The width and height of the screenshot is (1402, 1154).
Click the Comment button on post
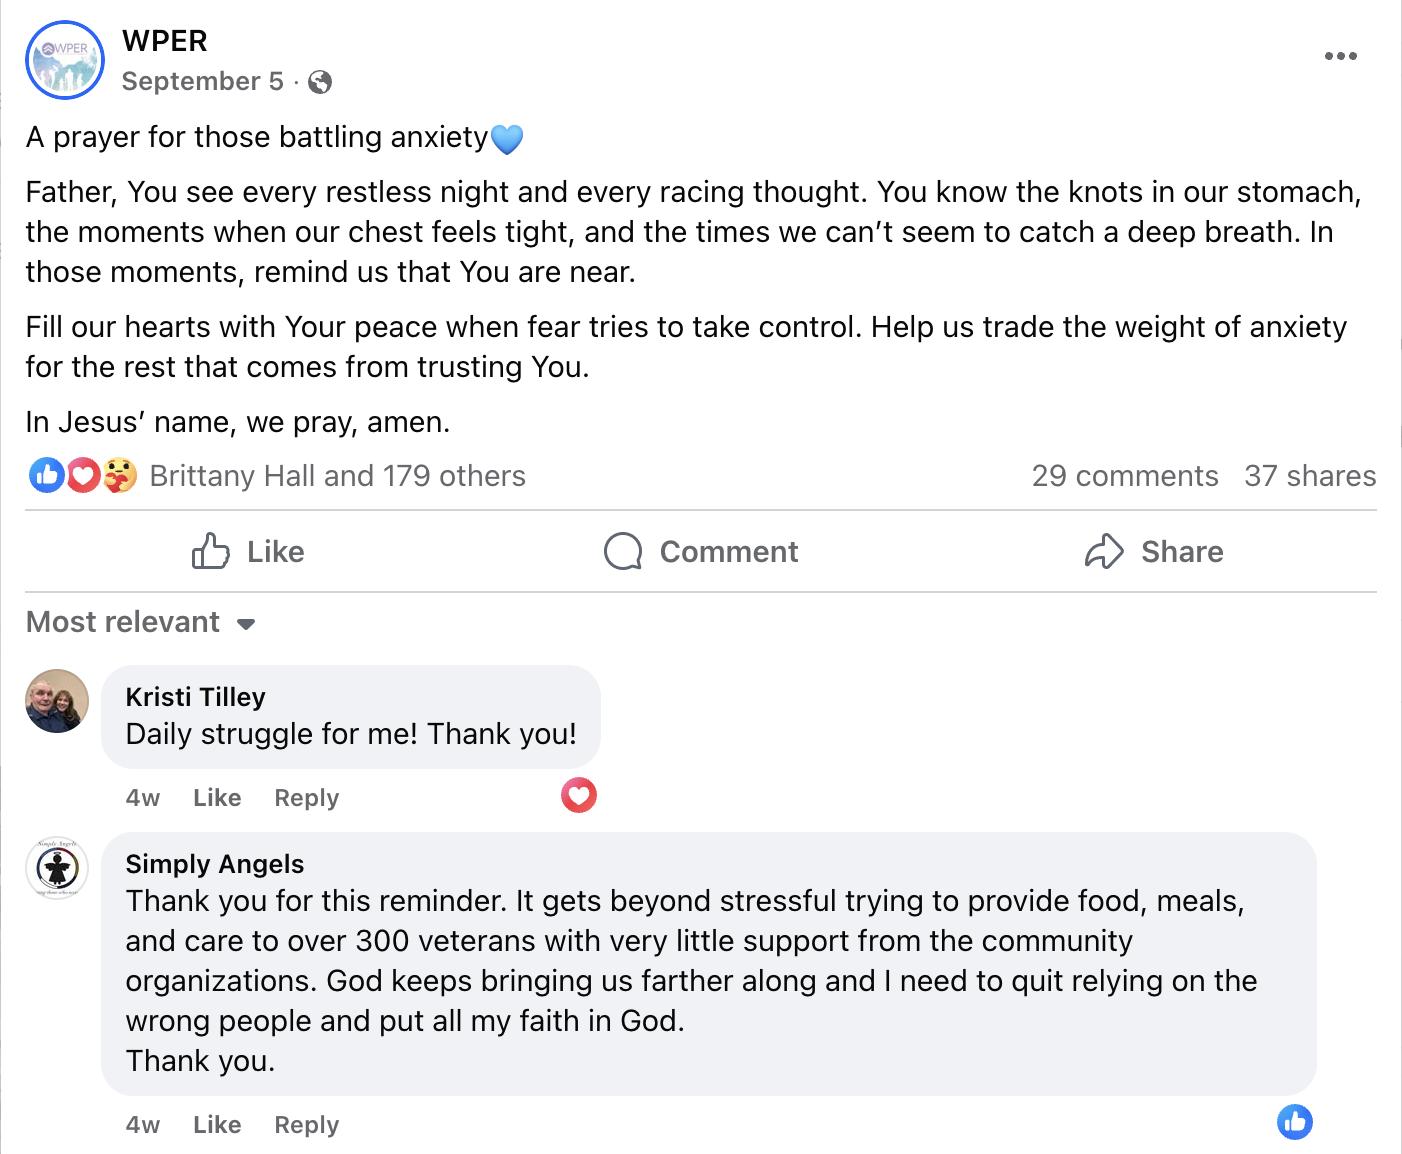tap(701, 552)
